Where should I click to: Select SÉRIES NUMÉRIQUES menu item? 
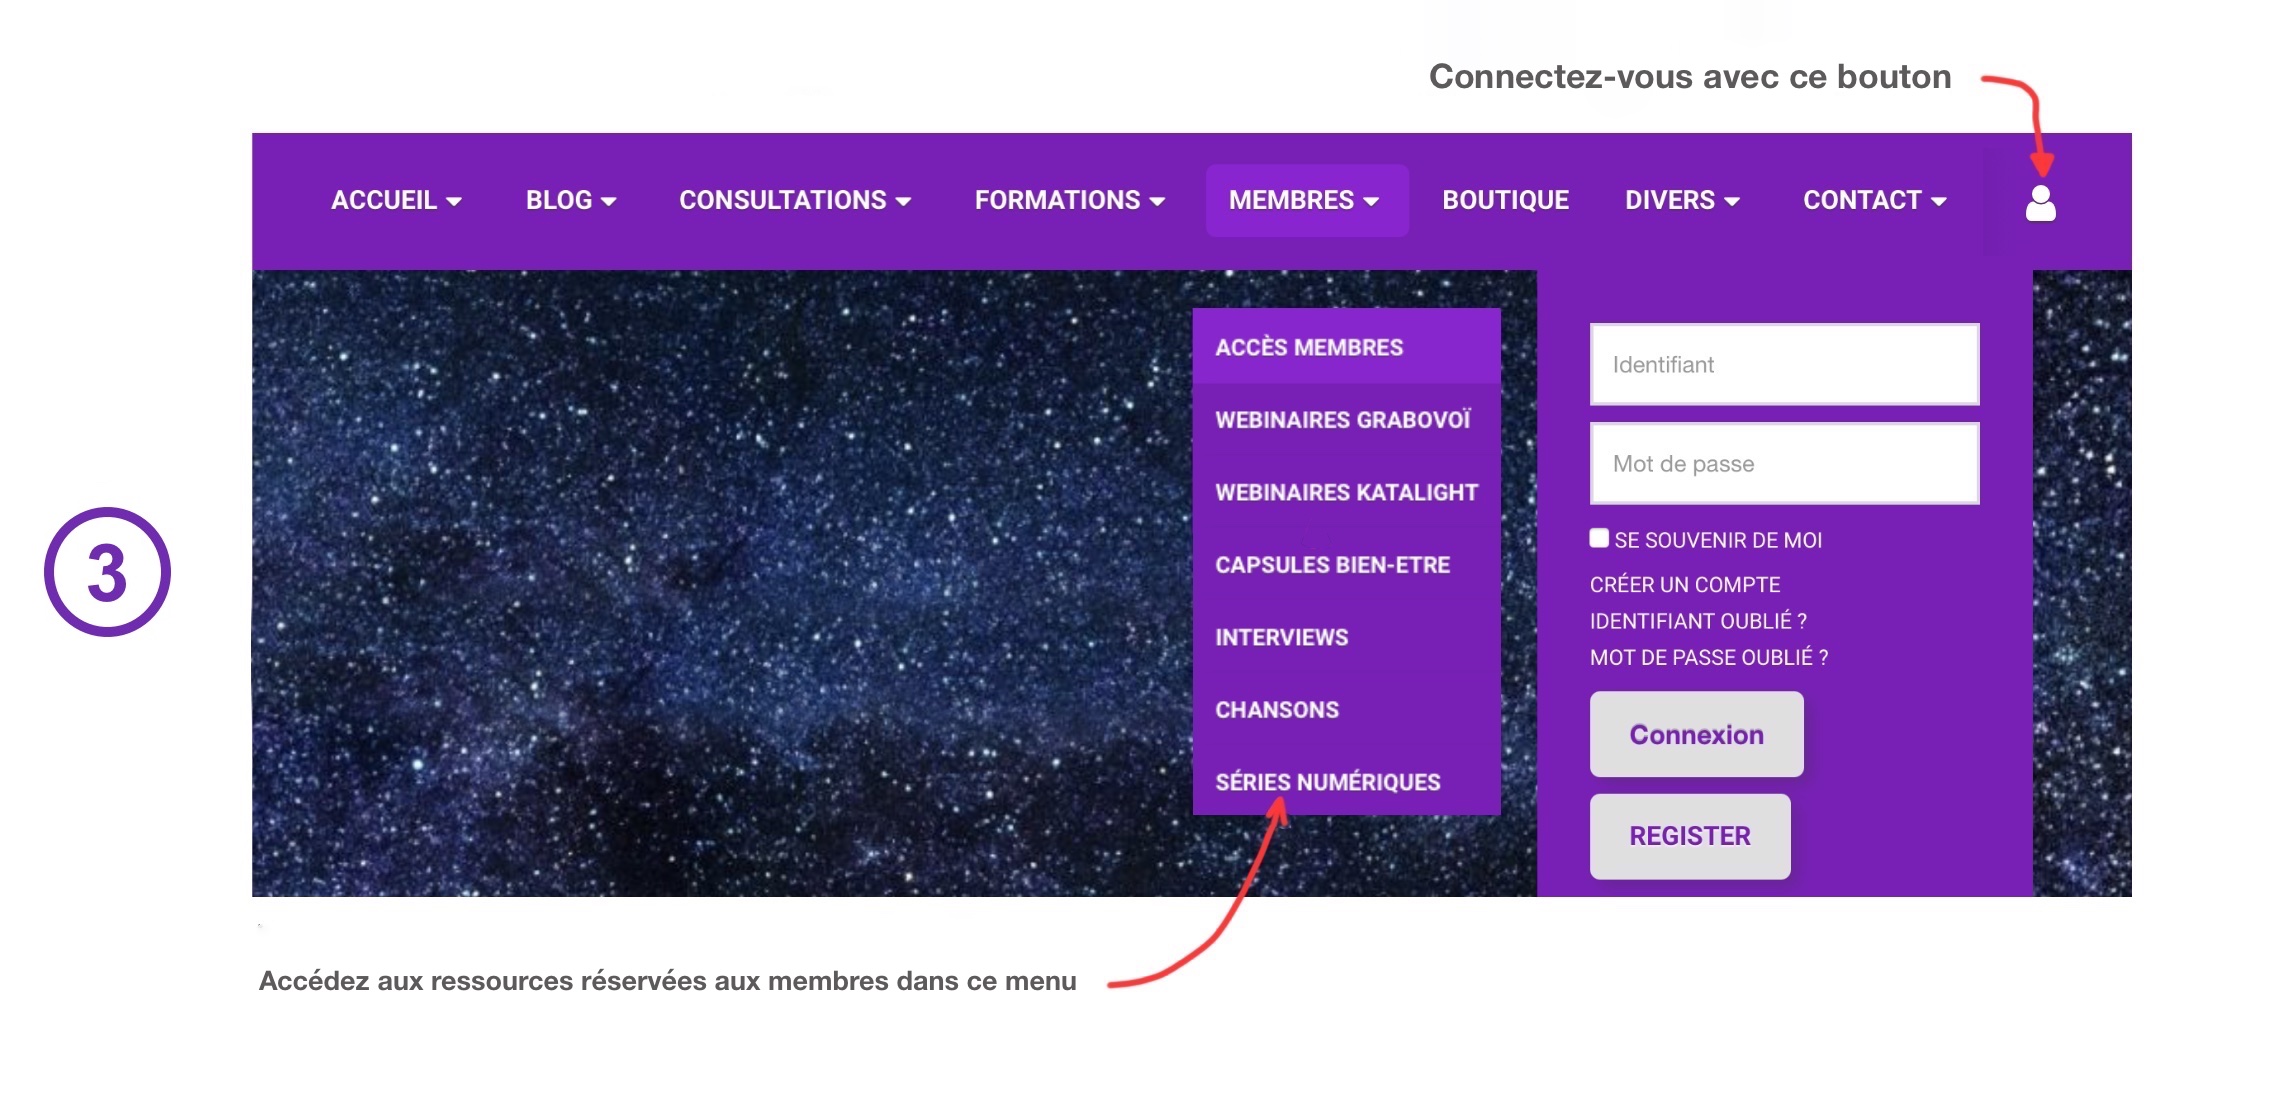tap(1346, 782)
